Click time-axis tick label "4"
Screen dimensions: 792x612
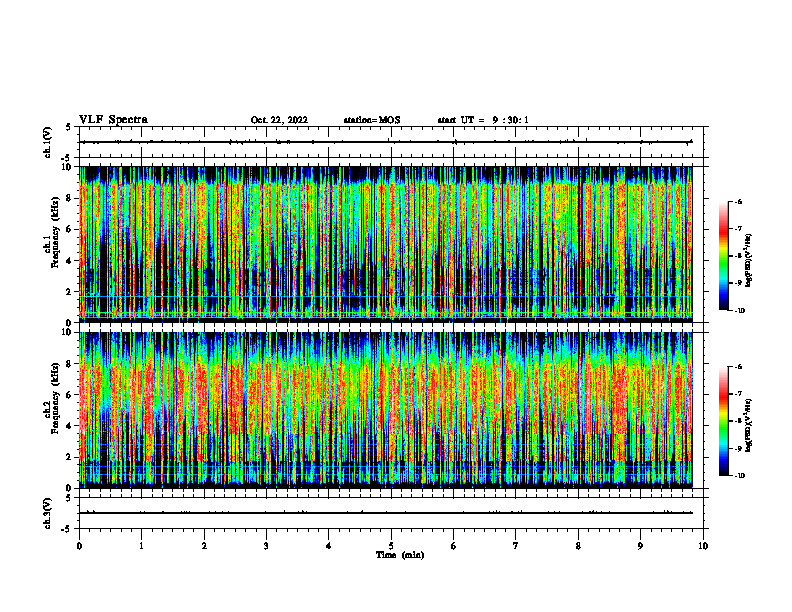click(329, 546)
